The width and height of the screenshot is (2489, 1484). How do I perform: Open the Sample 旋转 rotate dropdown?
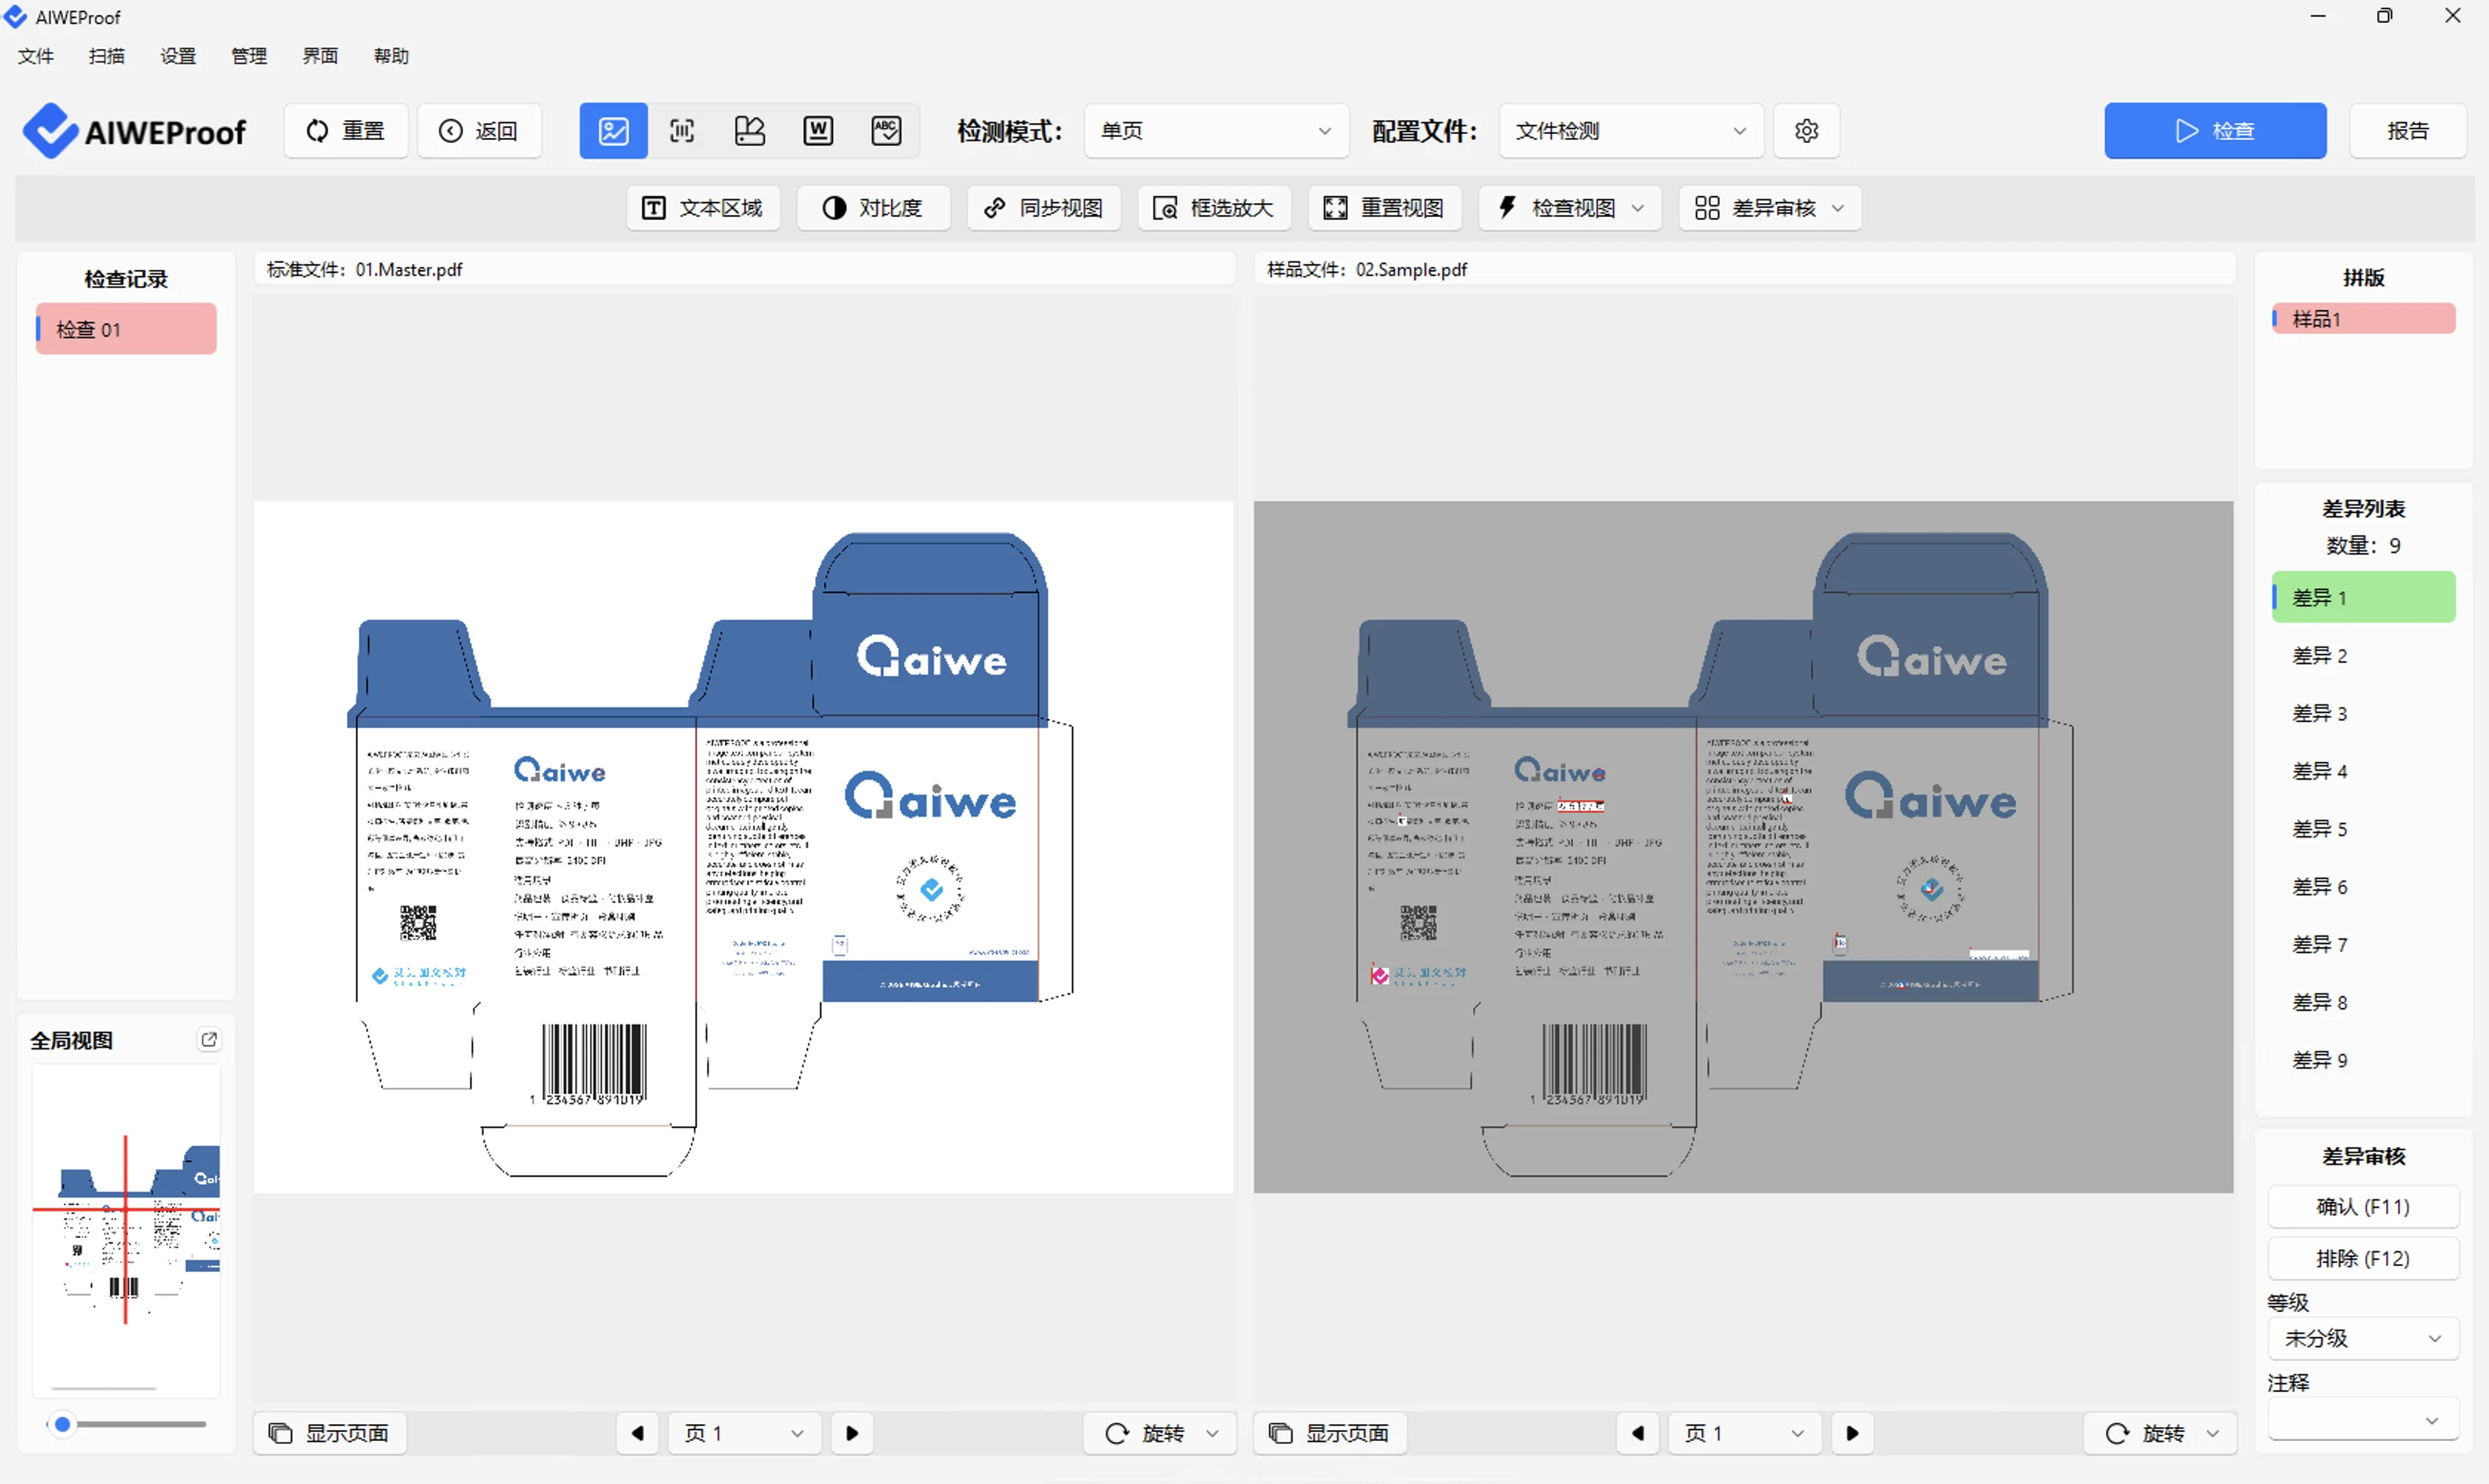tap(2161, 1433)
